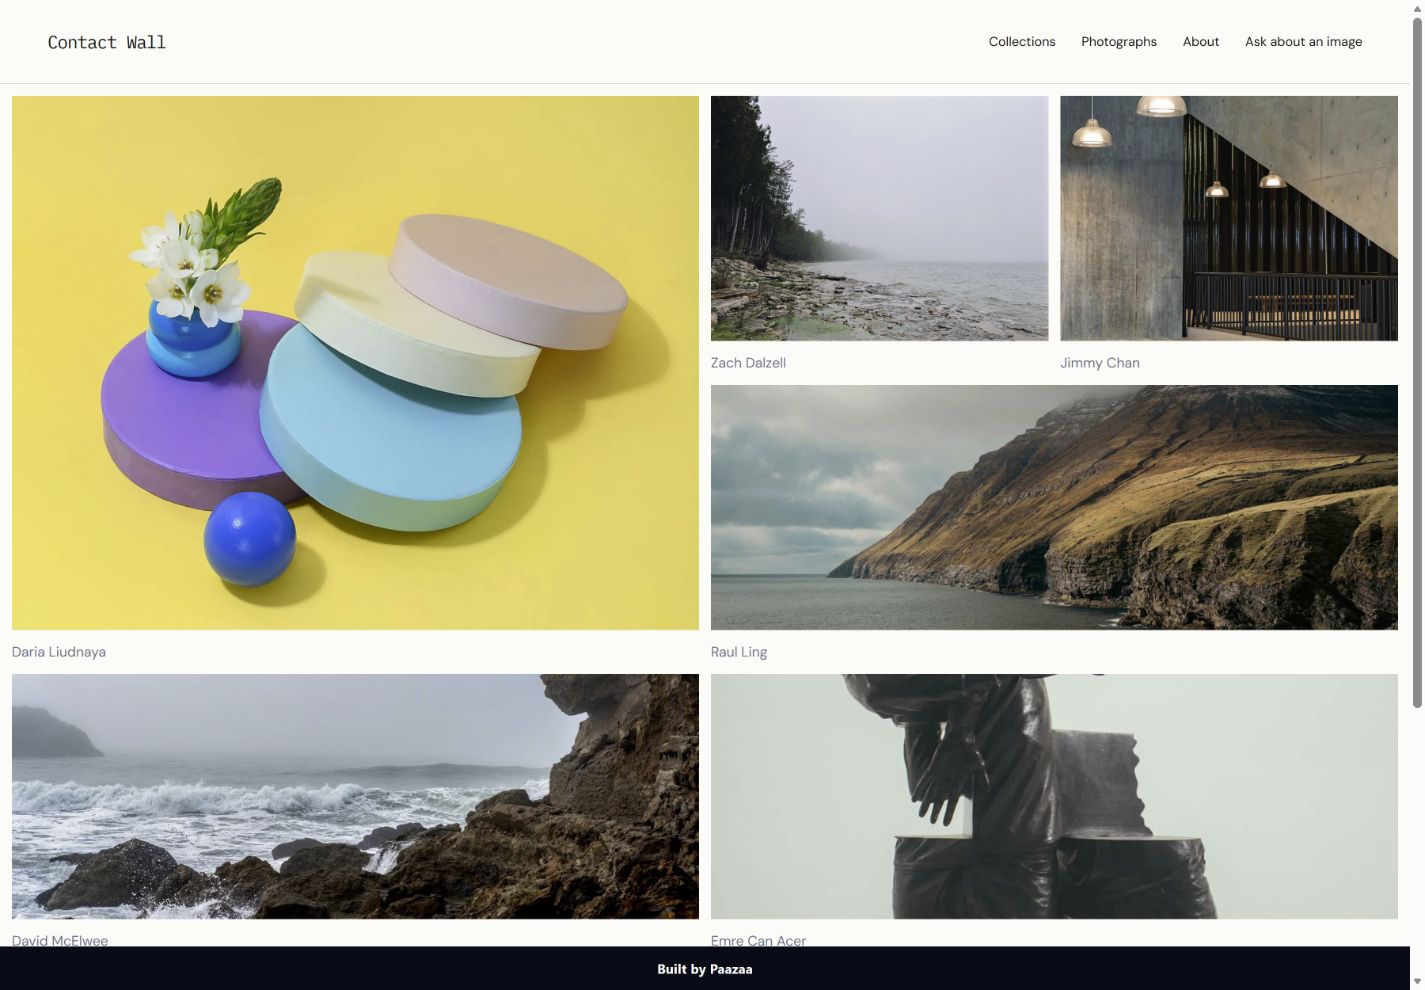Select Ask about an image
1425x990 pixels.
point(1303,42)
